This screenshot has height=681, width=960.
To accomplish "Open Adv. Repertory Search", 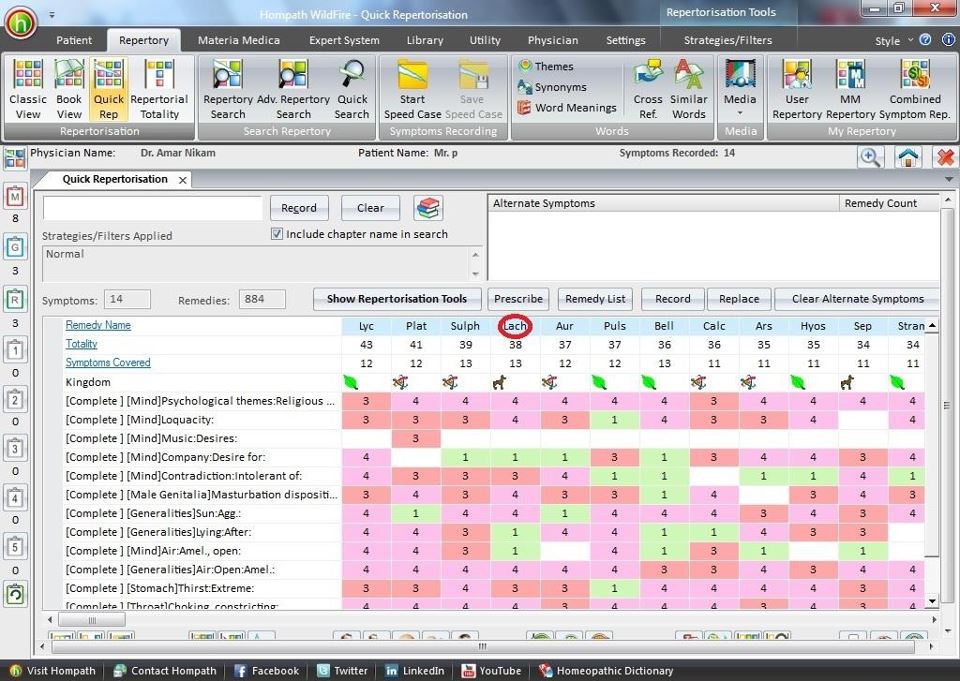I will [x=293, y=89].
